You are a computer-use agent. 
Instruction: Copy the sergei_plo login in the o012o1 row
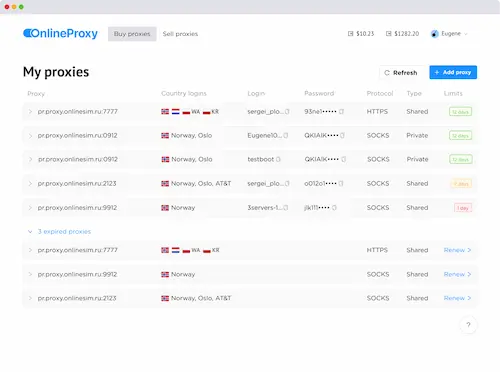click(287, 183)
